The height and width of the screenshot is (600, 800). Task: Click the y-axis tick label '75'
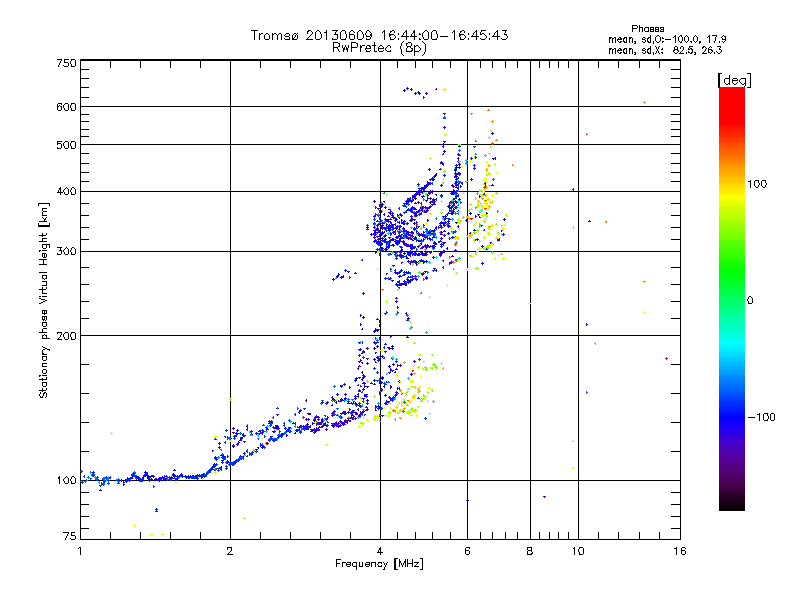click(70, 536)
